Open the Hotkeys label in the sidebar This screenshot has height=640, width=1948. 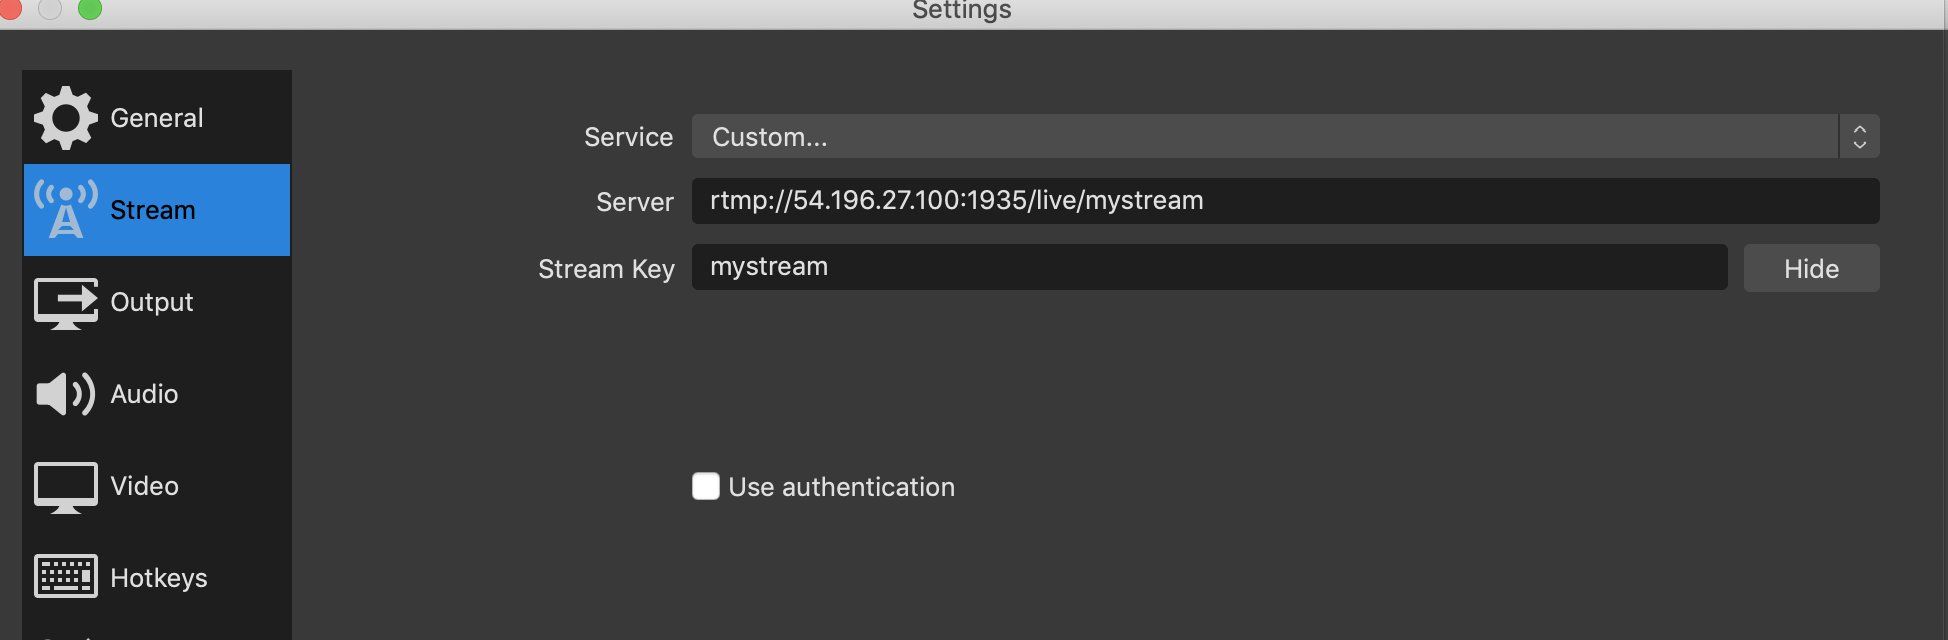pyautogui.click(x=159, y=578)
